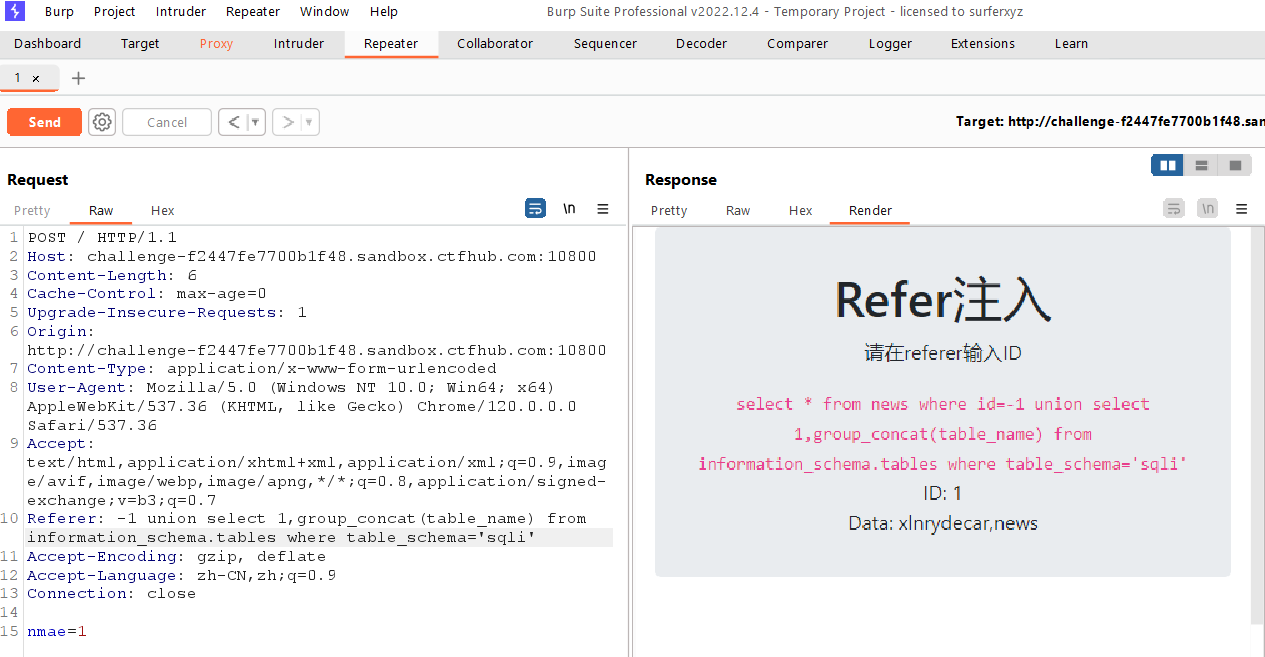The image size is (1265, 657).
Task: Switch to the Decoder tab
Action: click(x=701, y=43)
